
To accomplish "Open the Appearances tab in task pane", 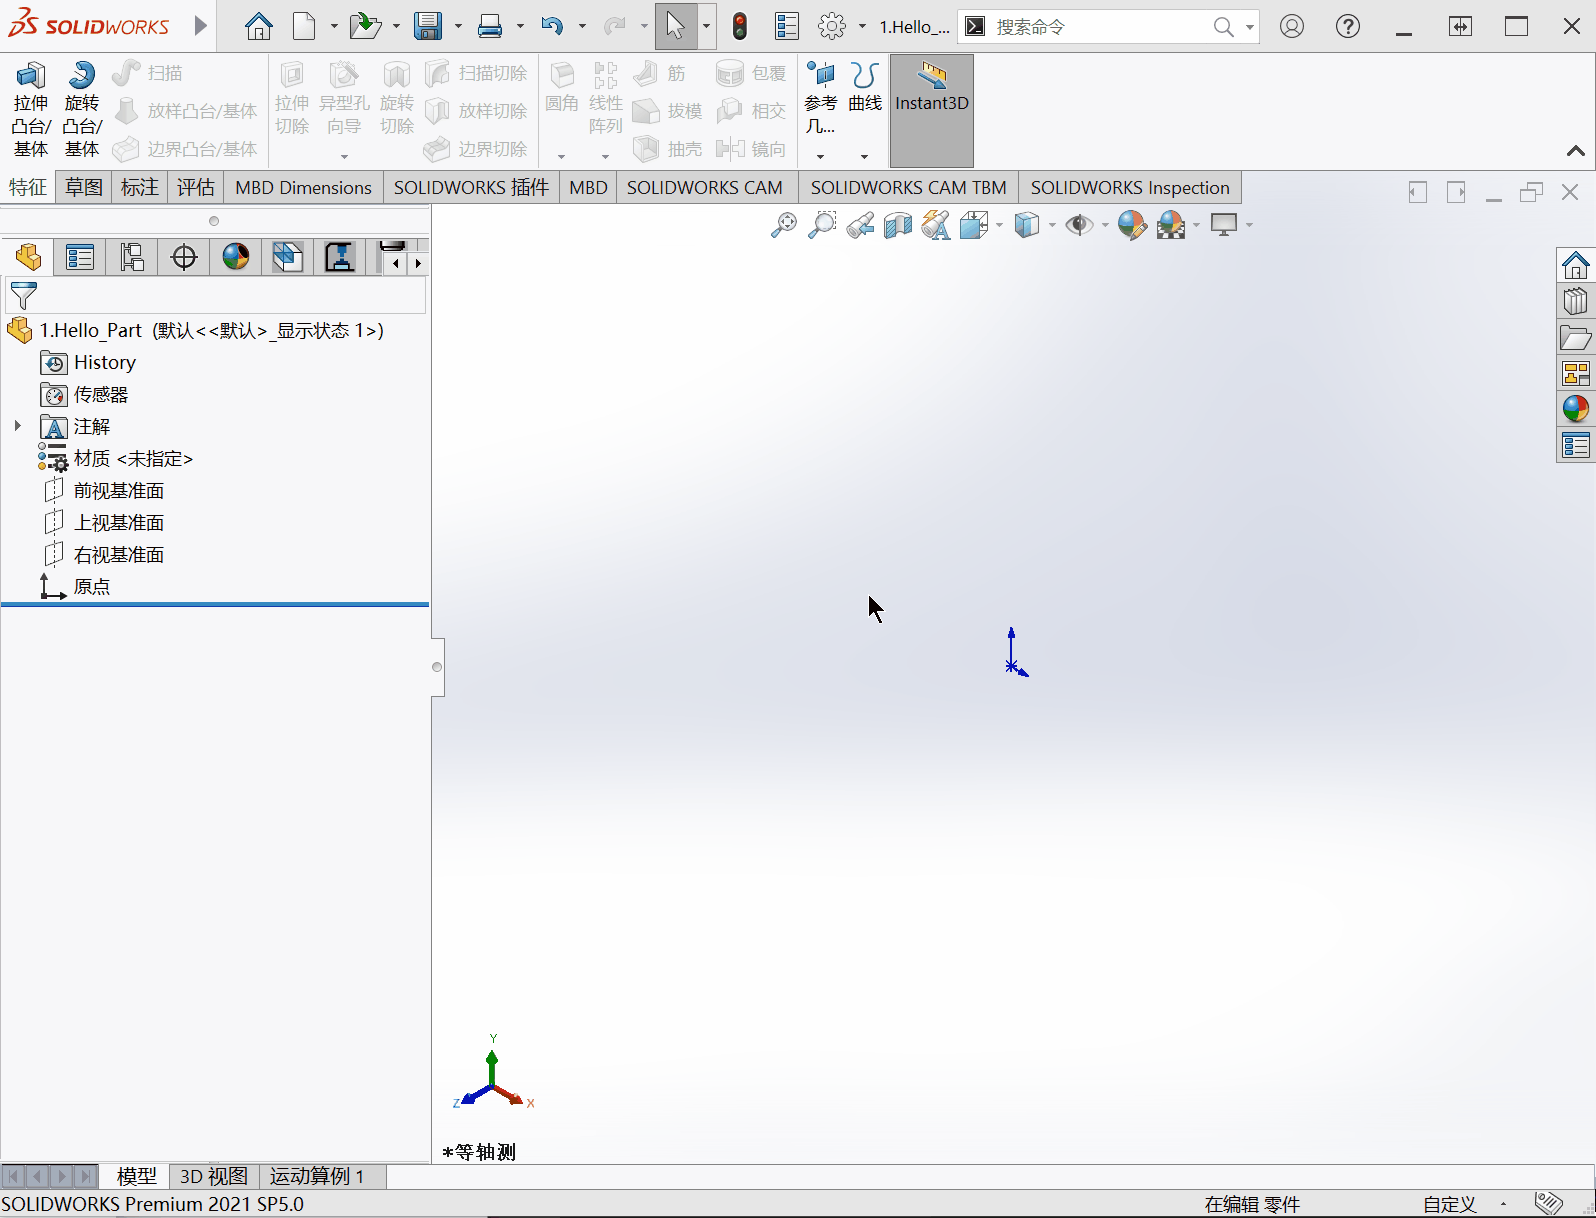I will 1575,408.
